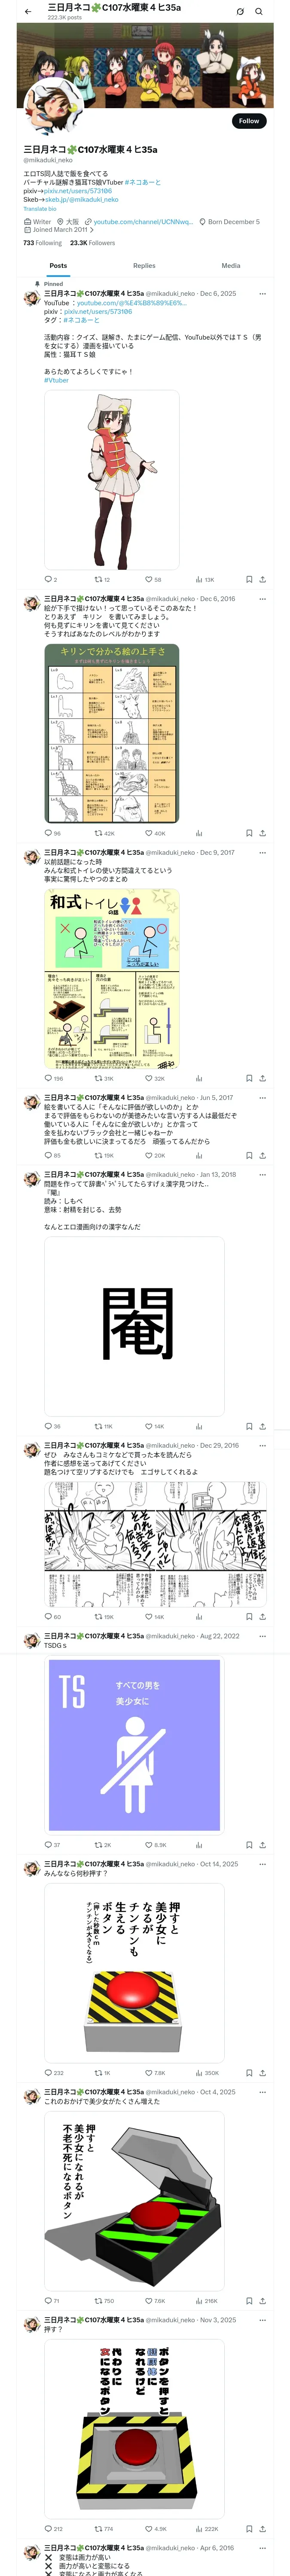
Task: Open the YouTube channel link in profile
Action: [x=143, y=222]
